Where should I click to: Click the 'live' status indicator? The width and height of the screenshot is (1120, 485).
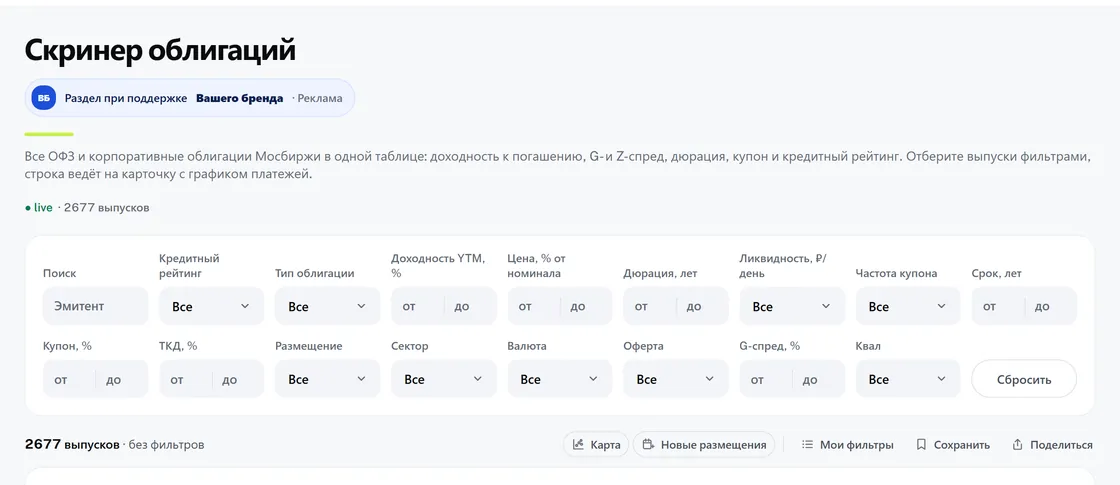click(x=39, y=207)
